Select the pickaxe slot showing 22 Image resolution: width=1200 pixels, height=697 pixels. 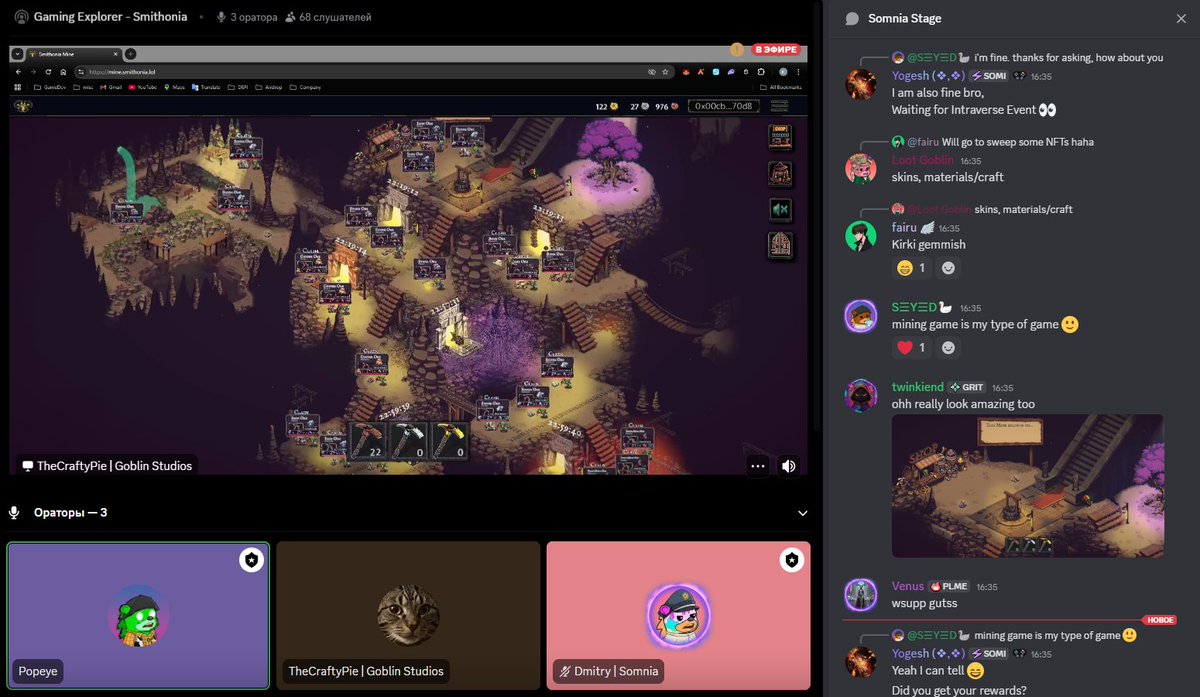pos(366,441)
